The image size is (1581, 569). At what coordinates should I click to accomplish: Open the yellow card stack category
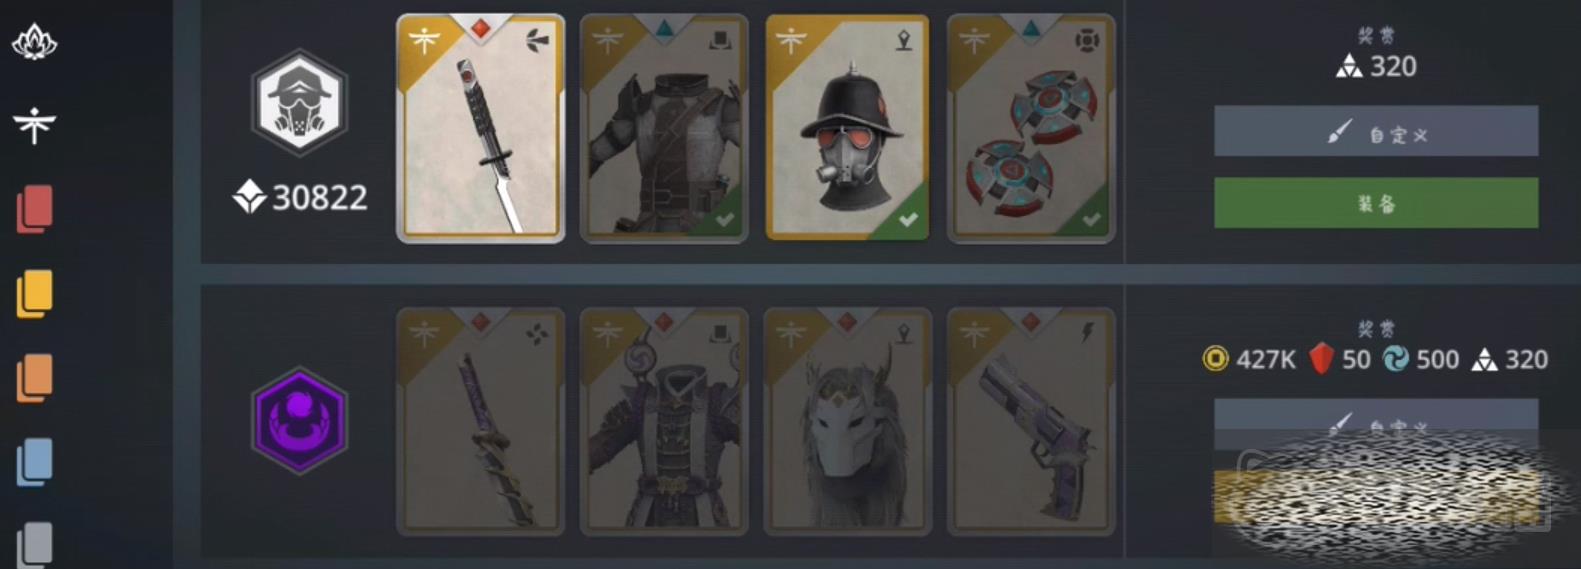tap(35, 294)
